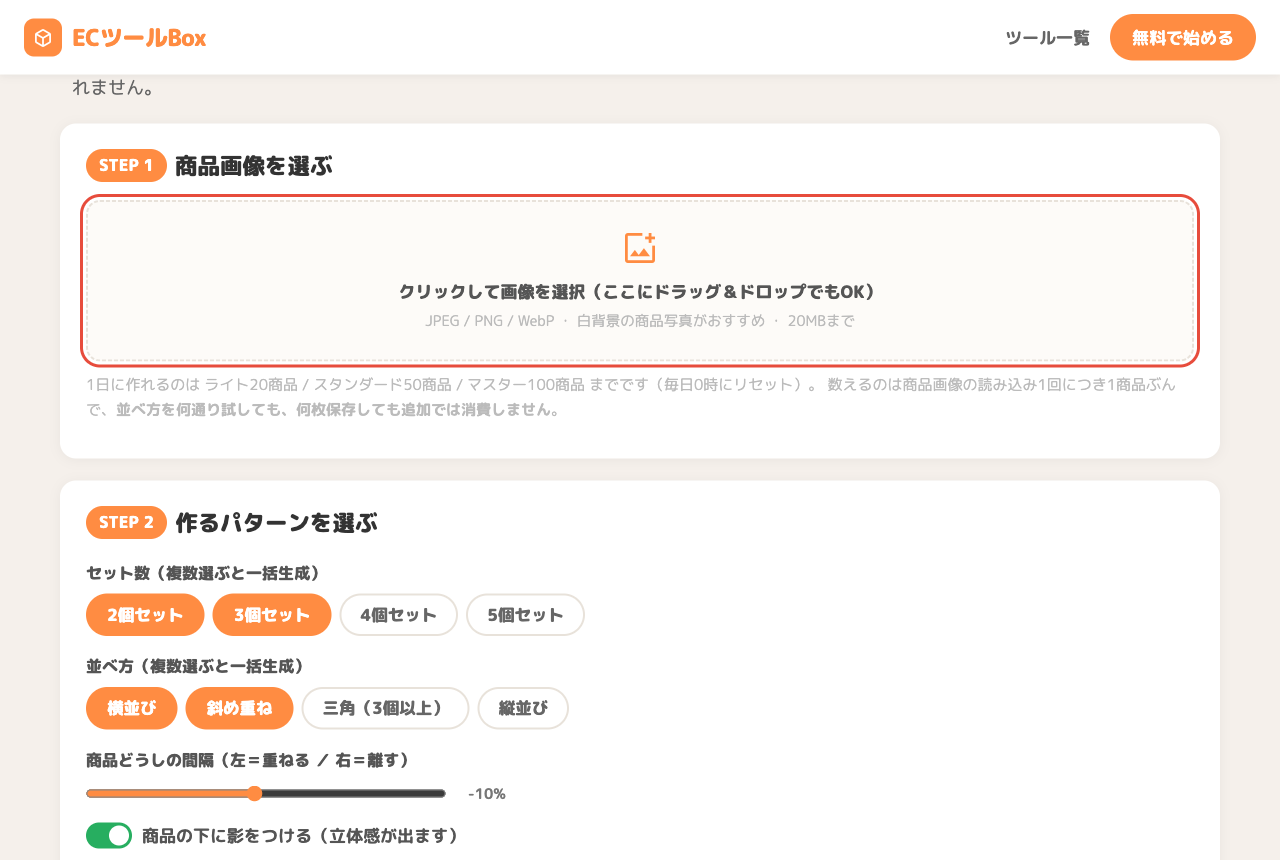
Task: Click the image drop zone to select a file
Action: coord(640,281)
